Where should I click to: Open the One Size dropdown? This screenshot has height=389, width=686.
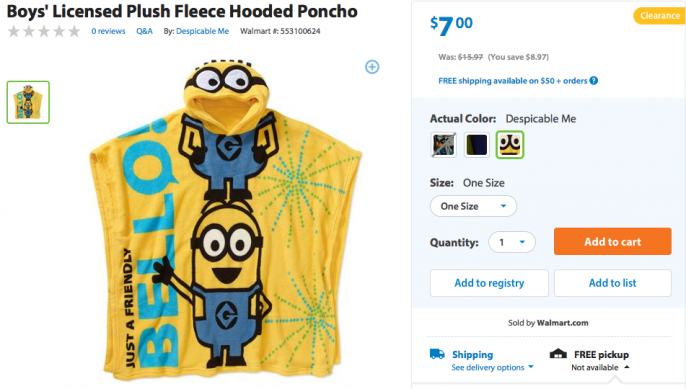[473, 206]
